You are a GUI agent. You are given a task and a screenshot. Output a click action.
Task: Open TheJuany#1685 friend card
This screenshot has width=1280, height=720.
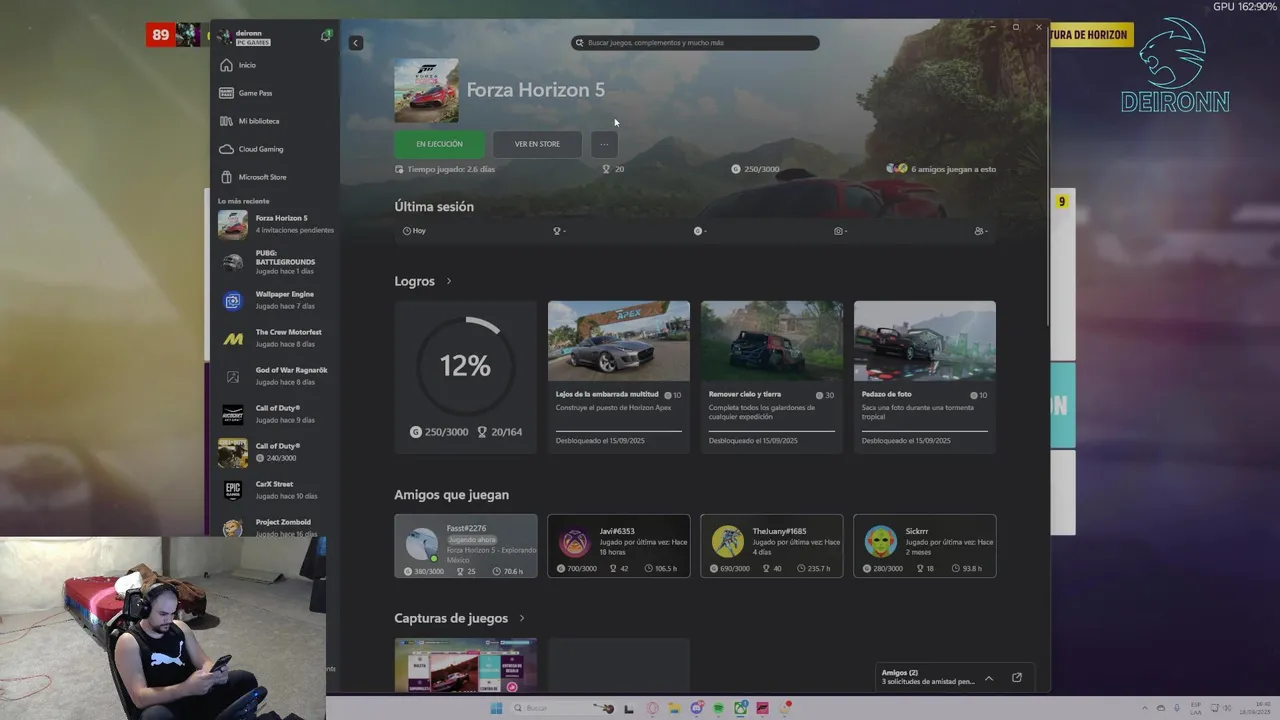point(771,546)
